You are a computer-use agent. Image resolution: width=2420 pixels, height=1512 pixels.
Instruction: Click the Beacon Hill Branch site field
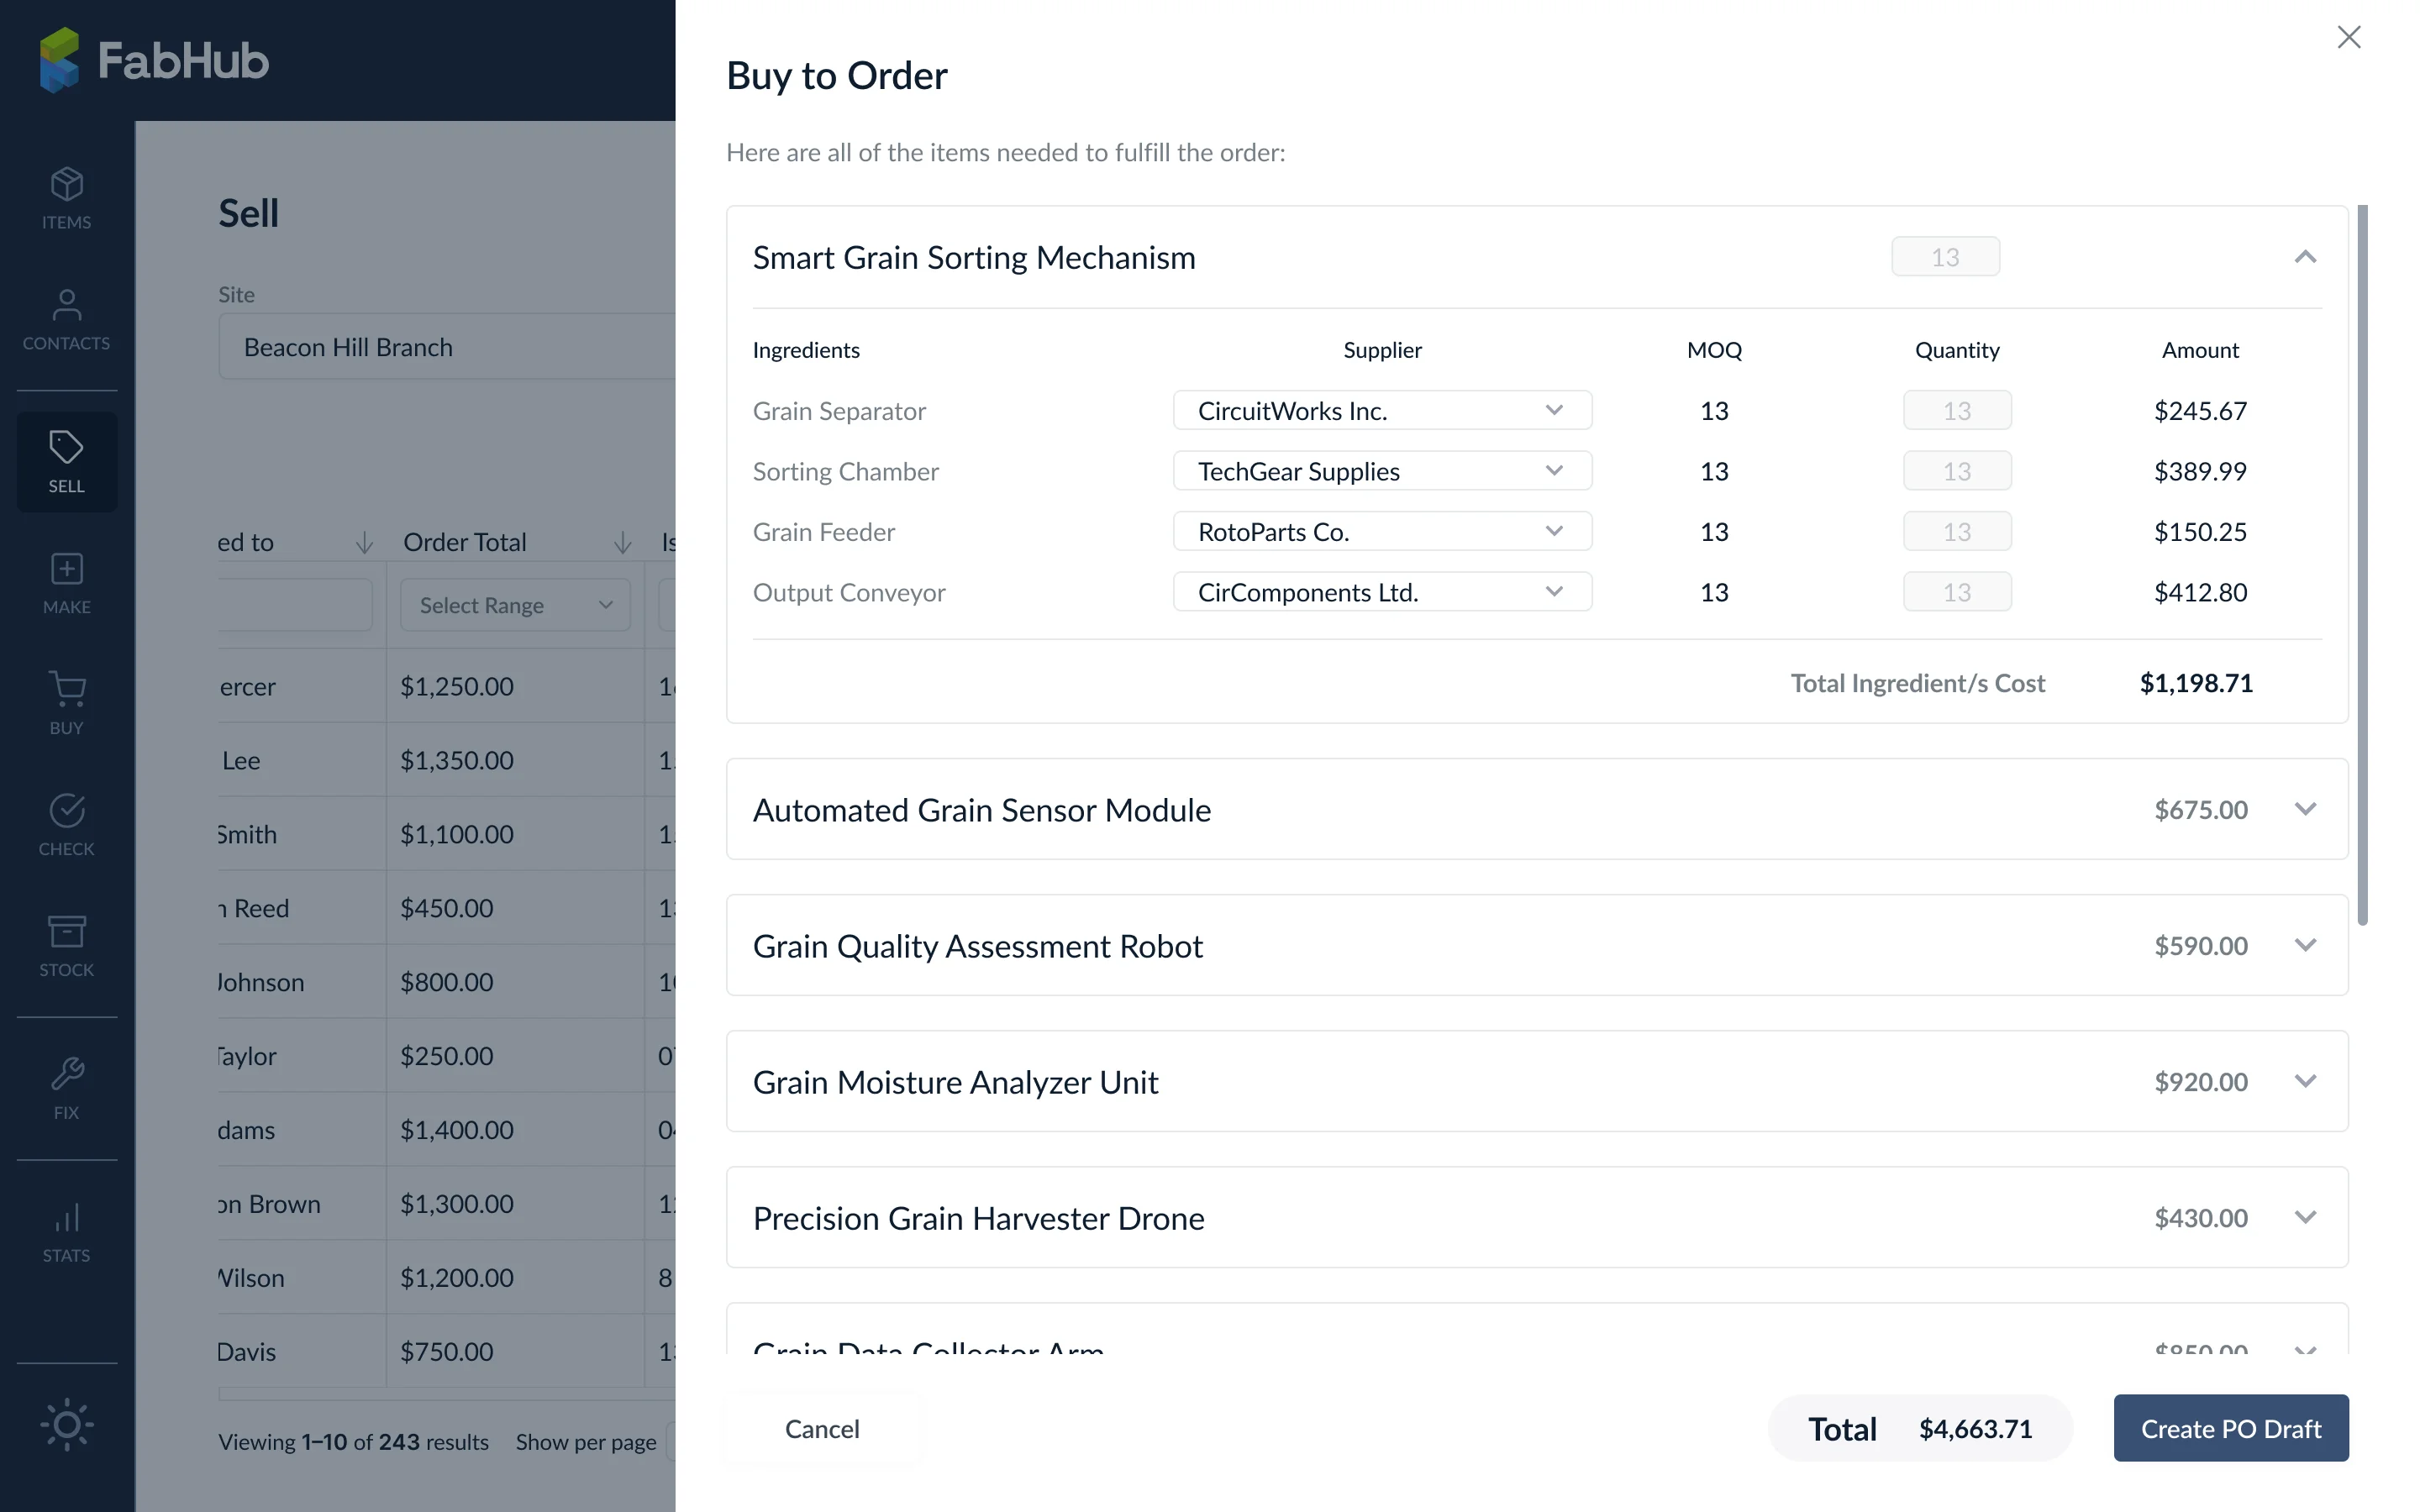coord(447,347)
